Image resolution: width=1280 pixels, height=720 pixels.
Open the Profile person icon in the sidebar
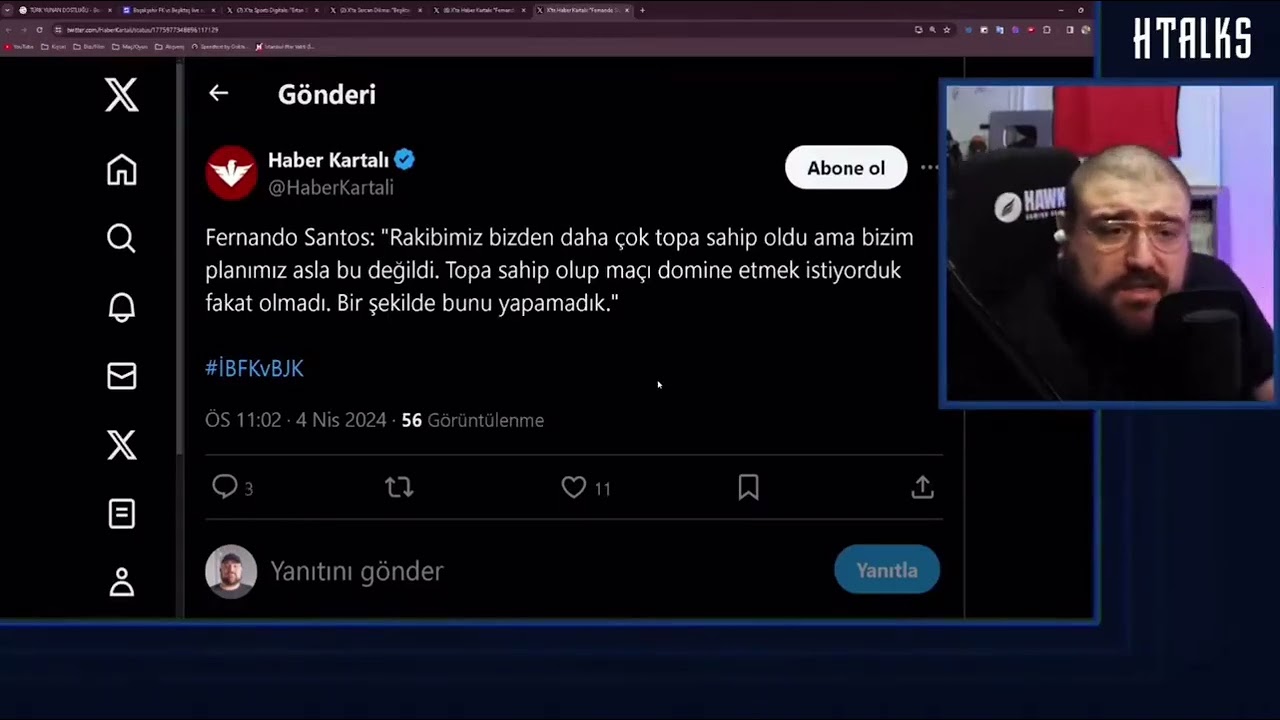click(121, 582)
